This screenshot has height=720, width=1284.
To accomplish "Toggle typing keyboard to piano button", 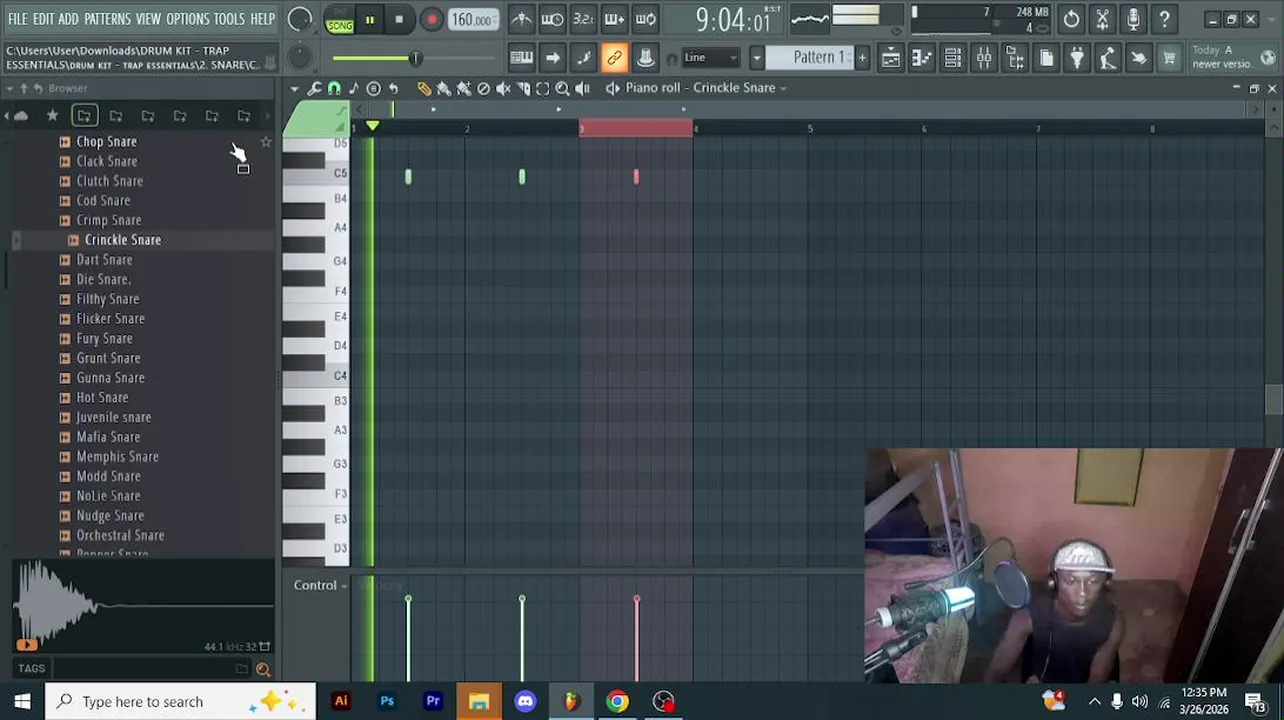I will (x=521, y=58).
